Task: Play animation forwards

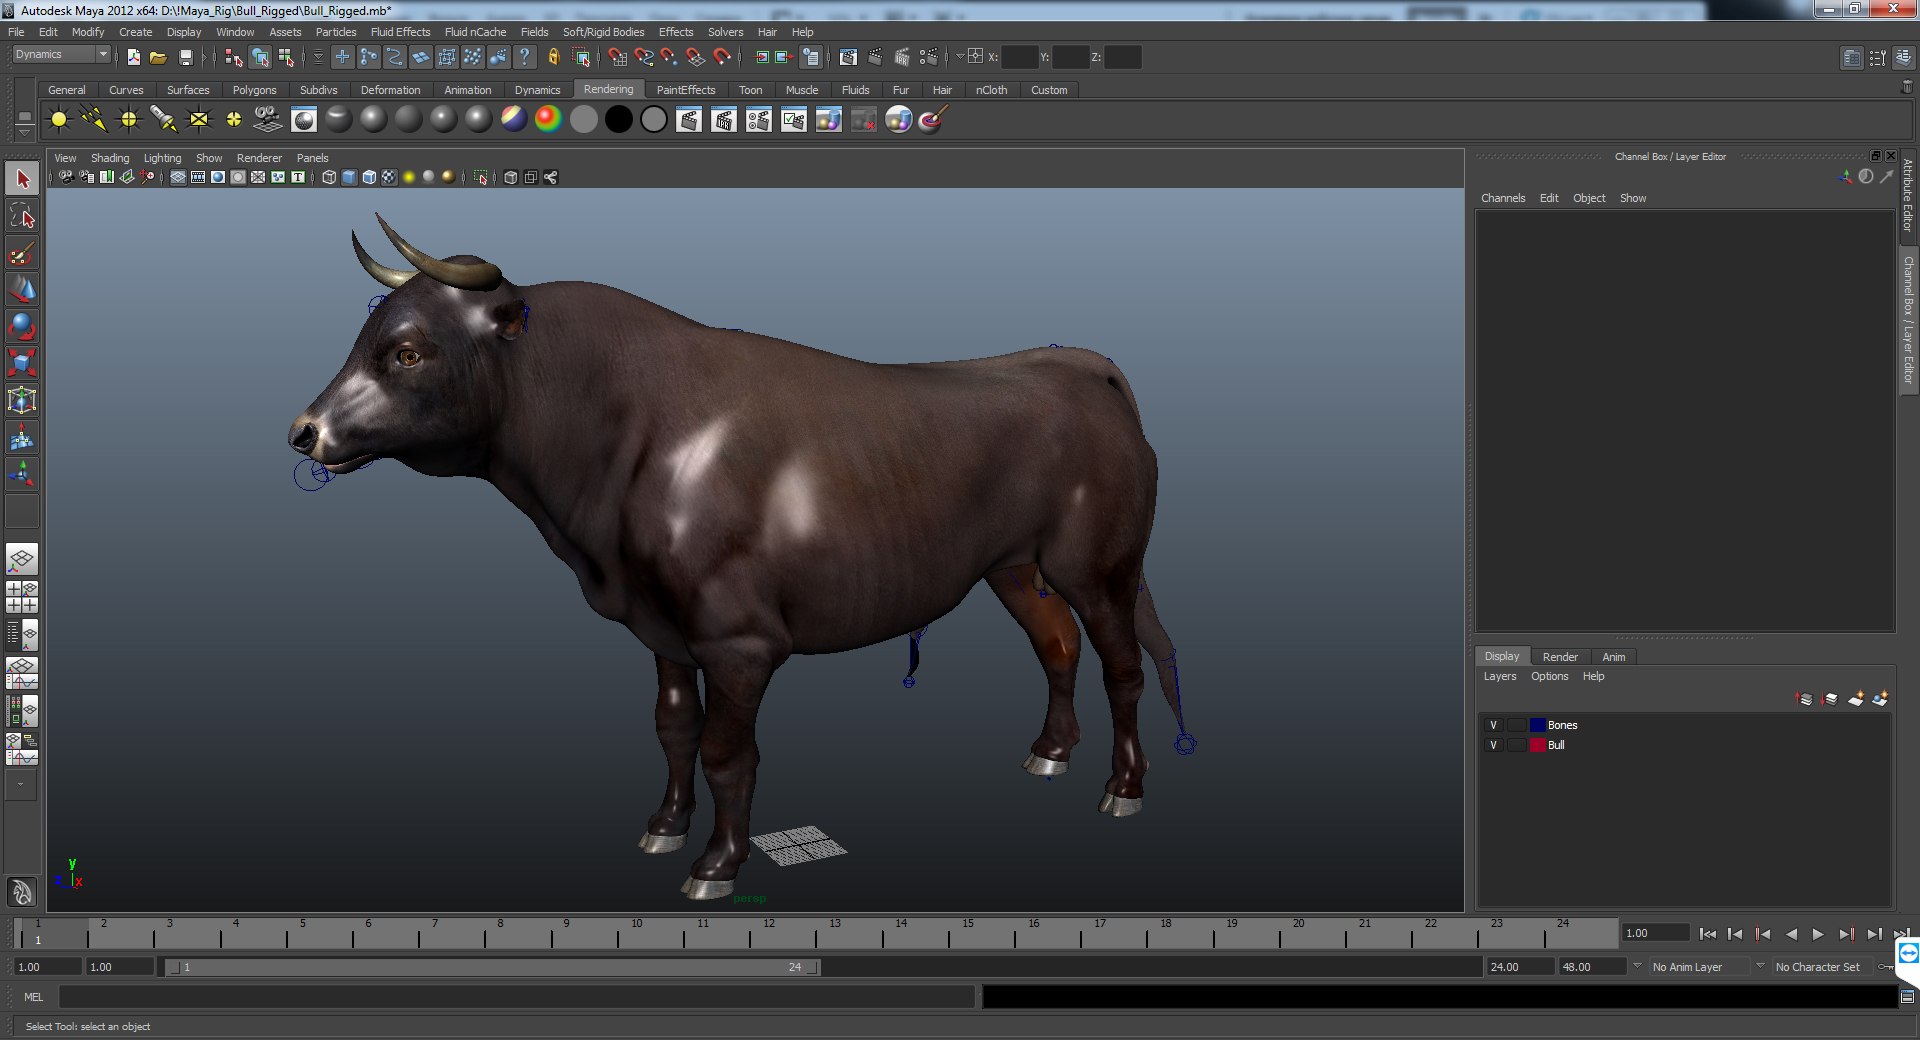Action: click(x=1818, y=934)
